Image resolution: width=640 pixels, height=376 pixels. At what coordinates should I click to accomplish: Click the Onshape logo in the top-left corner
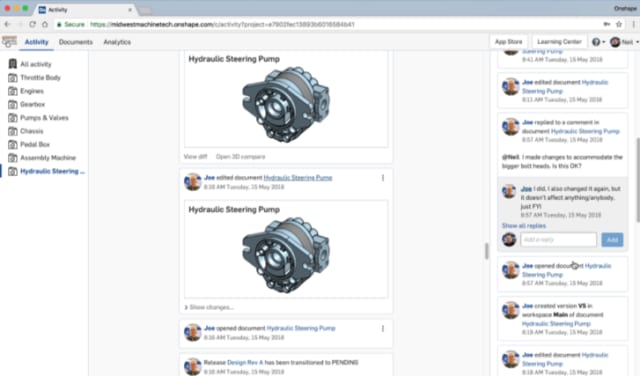(9, 41)
